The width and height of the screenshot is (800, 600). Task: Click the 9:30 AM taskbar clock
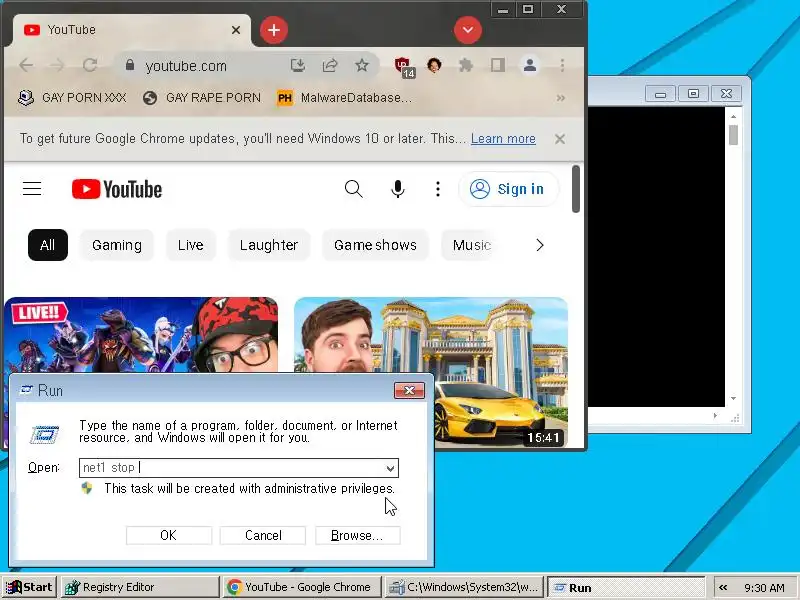click(764, 588)
